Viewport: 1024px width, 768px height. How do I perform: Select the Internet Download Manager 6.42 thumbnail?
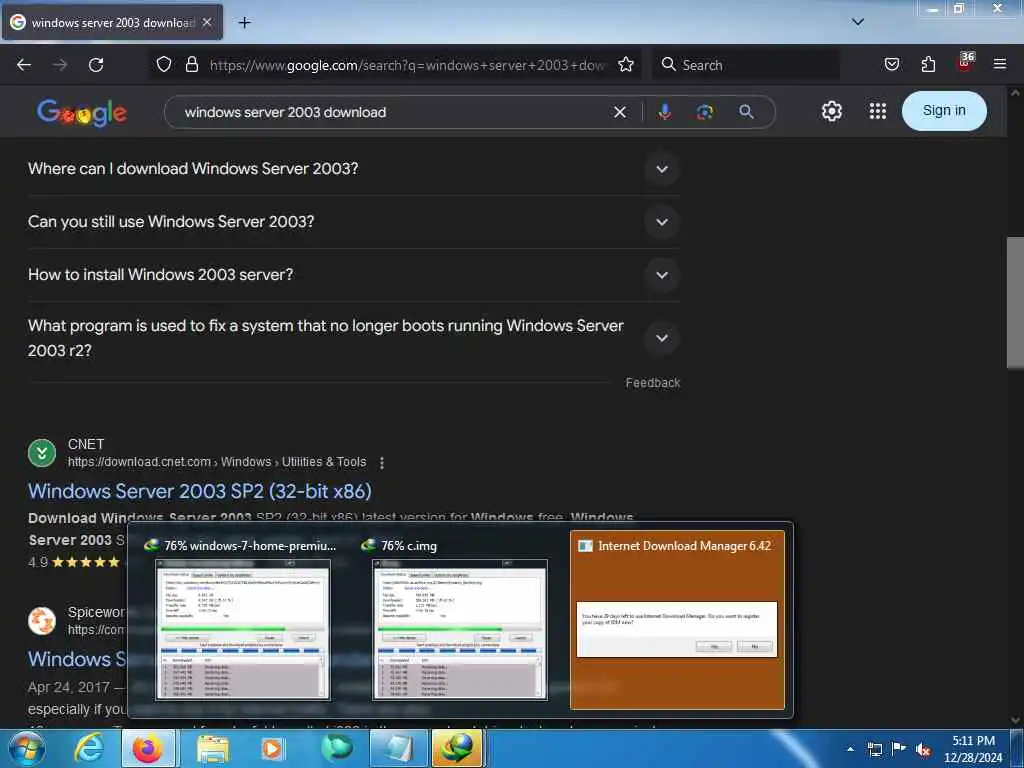pyautogui.click(x=677, y=619)
